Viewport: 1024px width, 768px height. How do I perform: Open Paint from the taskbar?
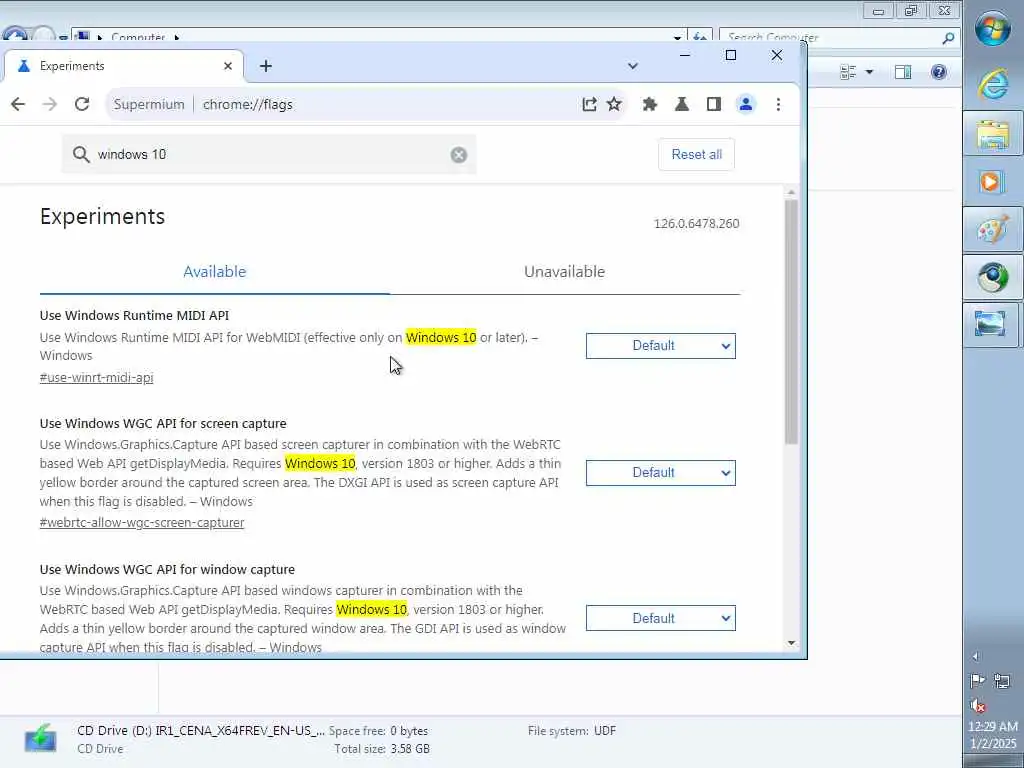[x=993, y=230]
